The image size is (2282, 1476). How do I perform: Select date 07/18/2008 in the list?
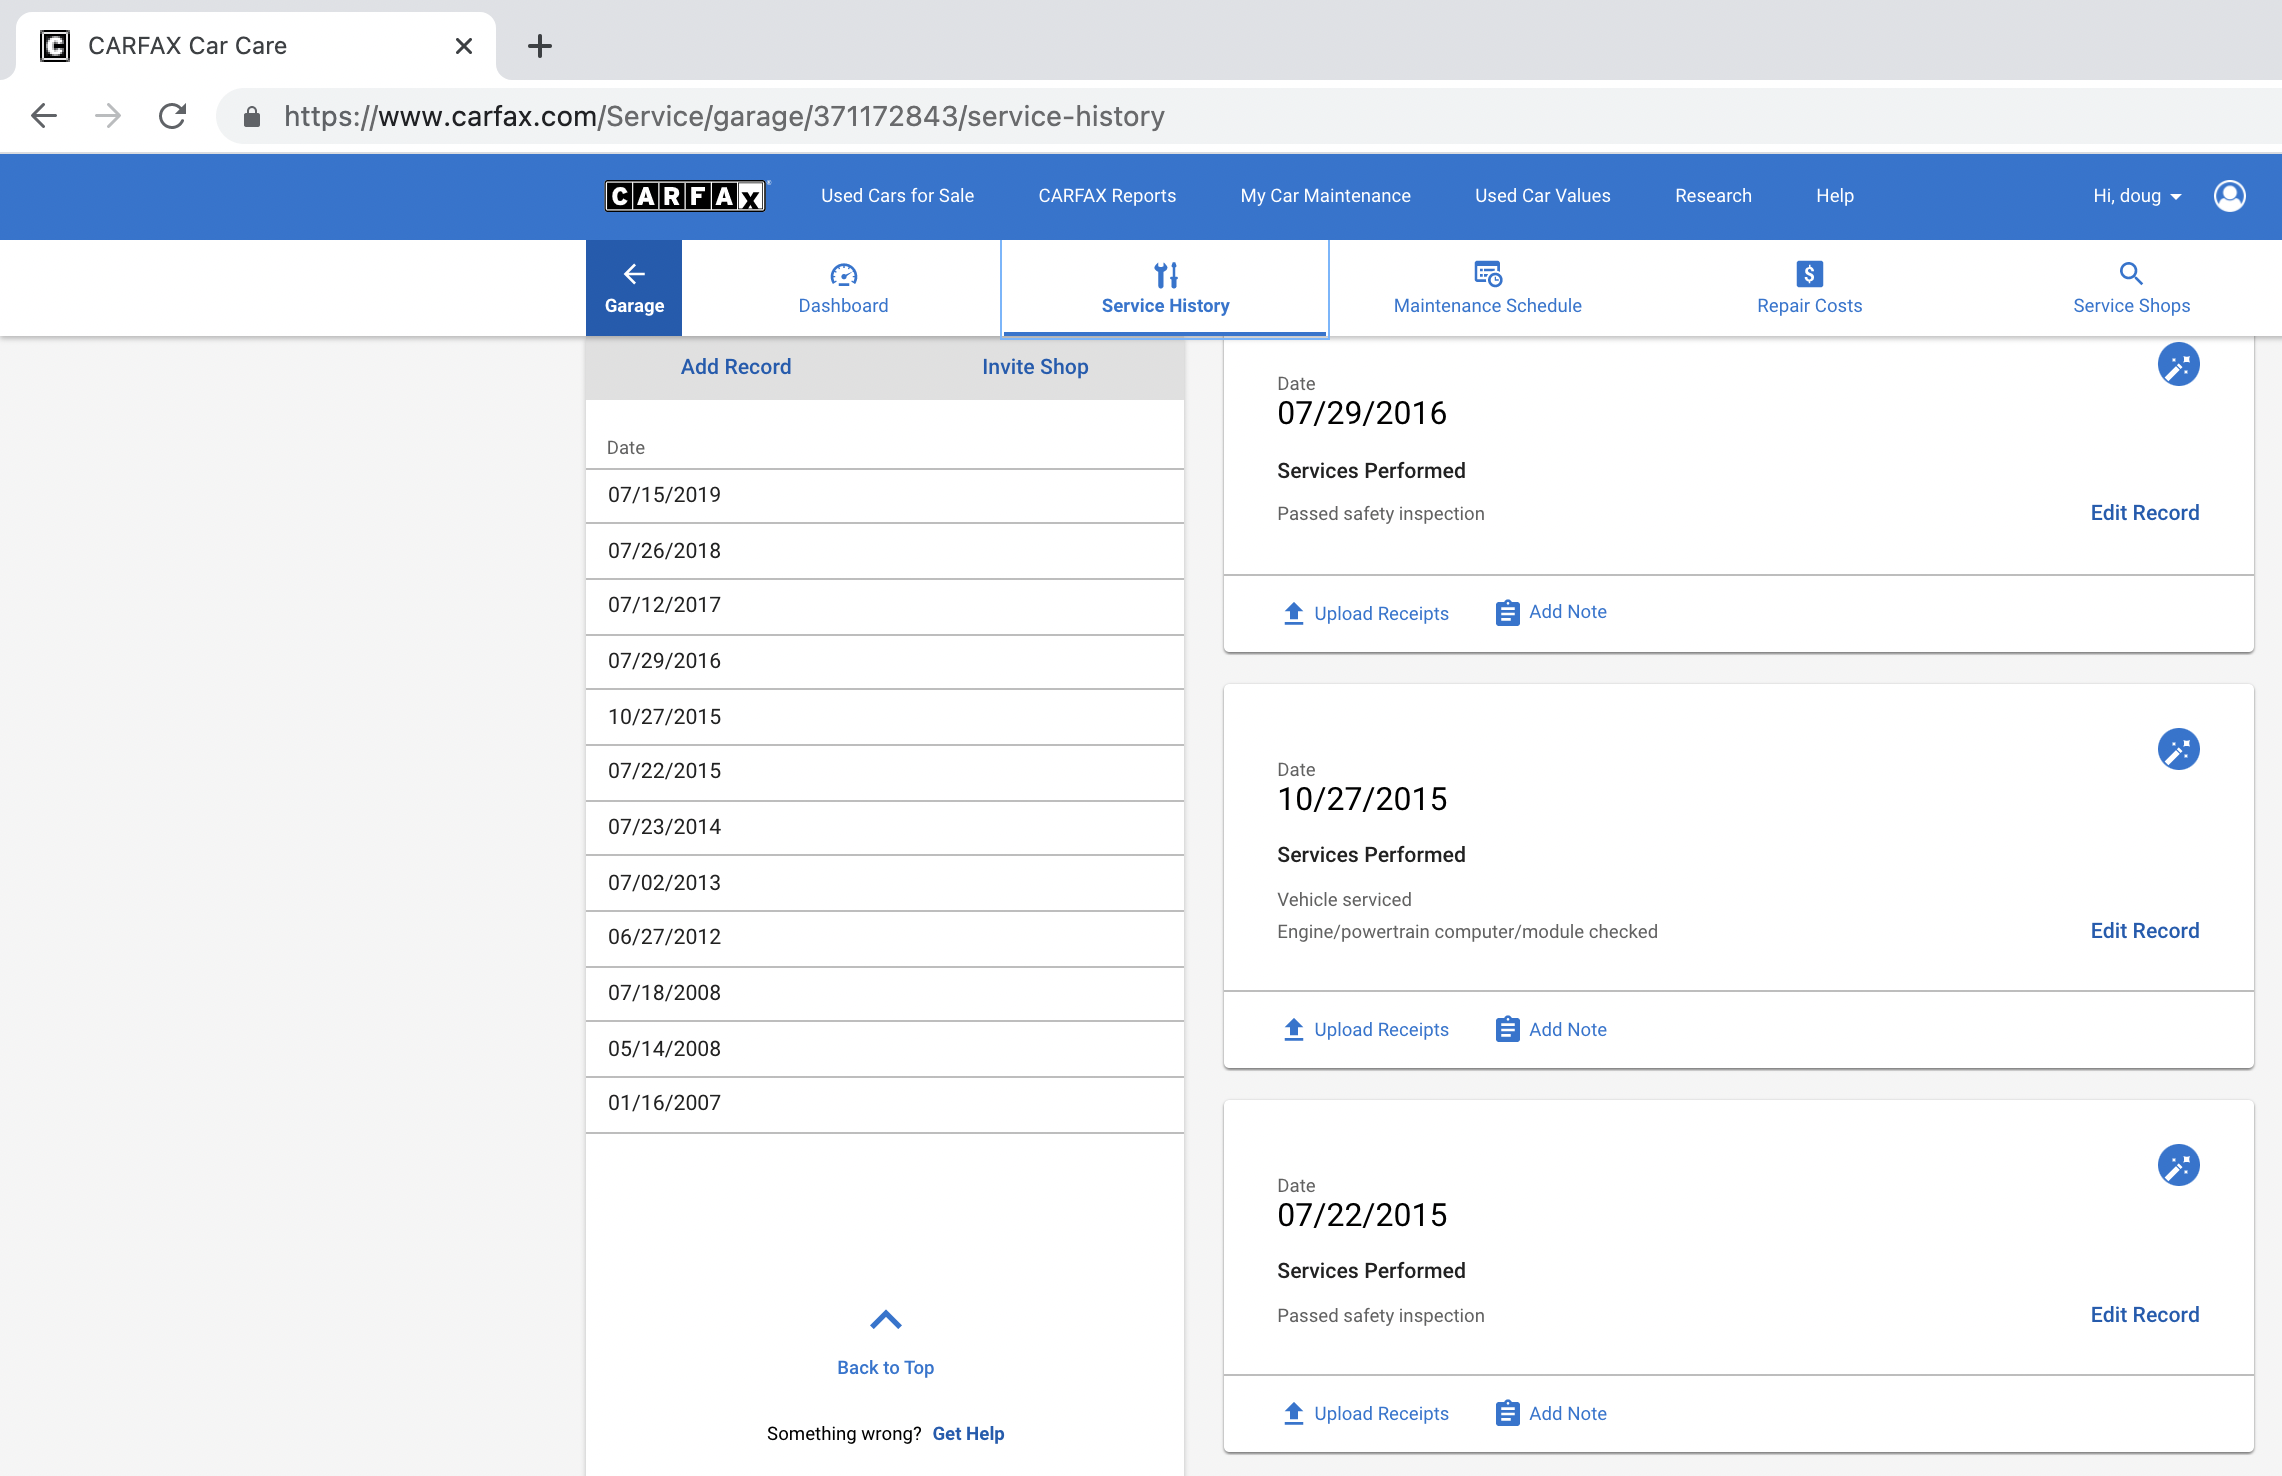click(x=885, y=993)
